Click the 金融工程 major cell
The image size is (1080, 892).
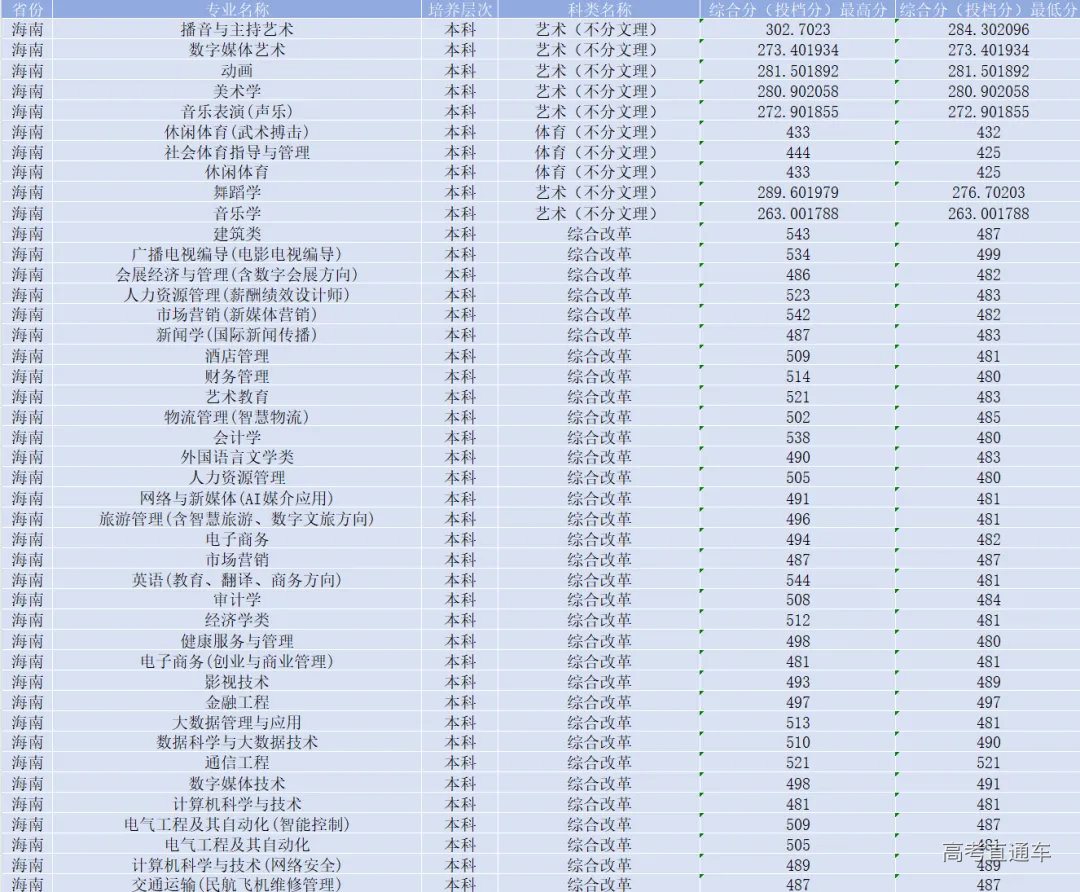(x=237, y=702)
